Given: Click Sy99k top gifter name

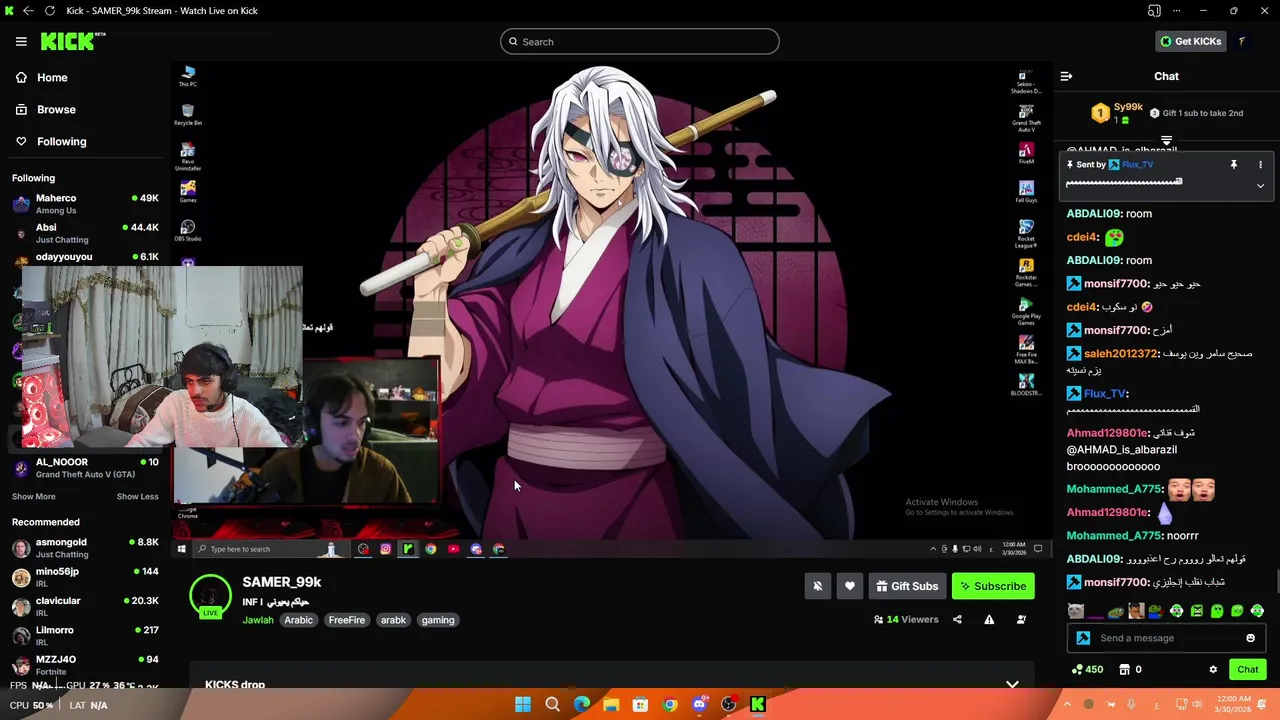Looking at the screenshot, I should pos(1128,107).
